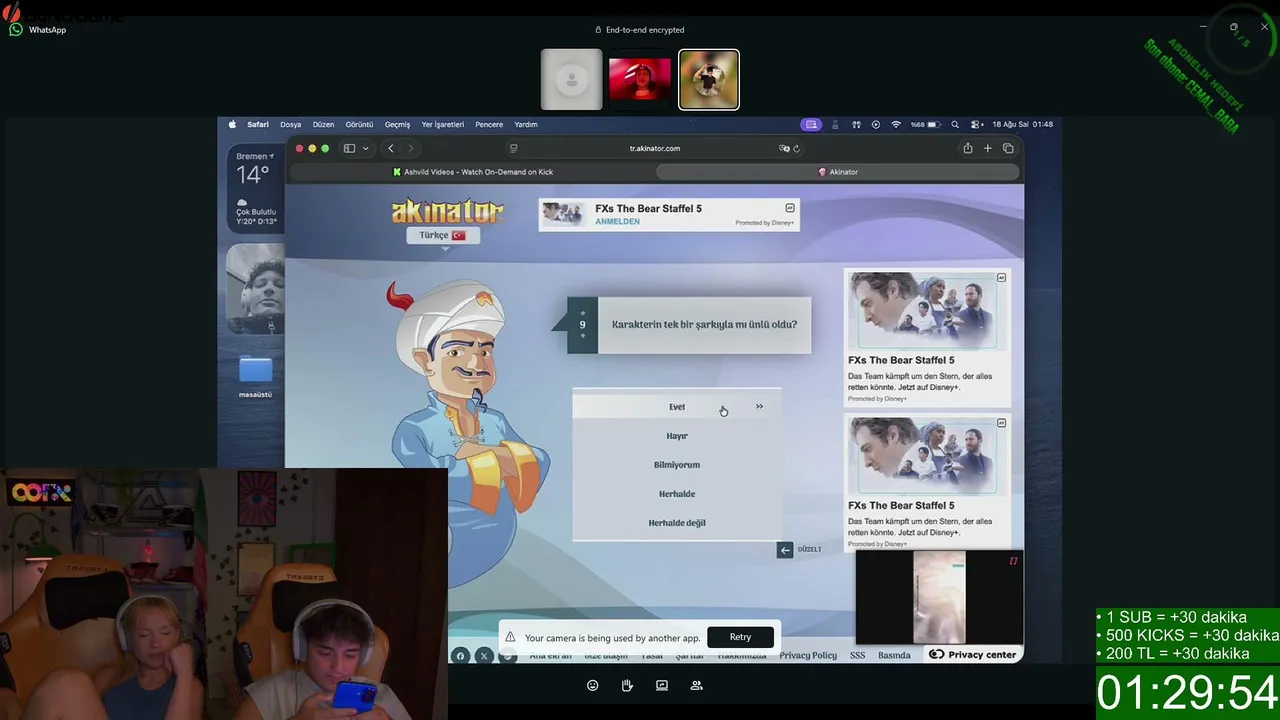This screenshot has width=1280, height=720.
Task: Open the emoji reactions in the call
Action: click(x=593, y=686)
